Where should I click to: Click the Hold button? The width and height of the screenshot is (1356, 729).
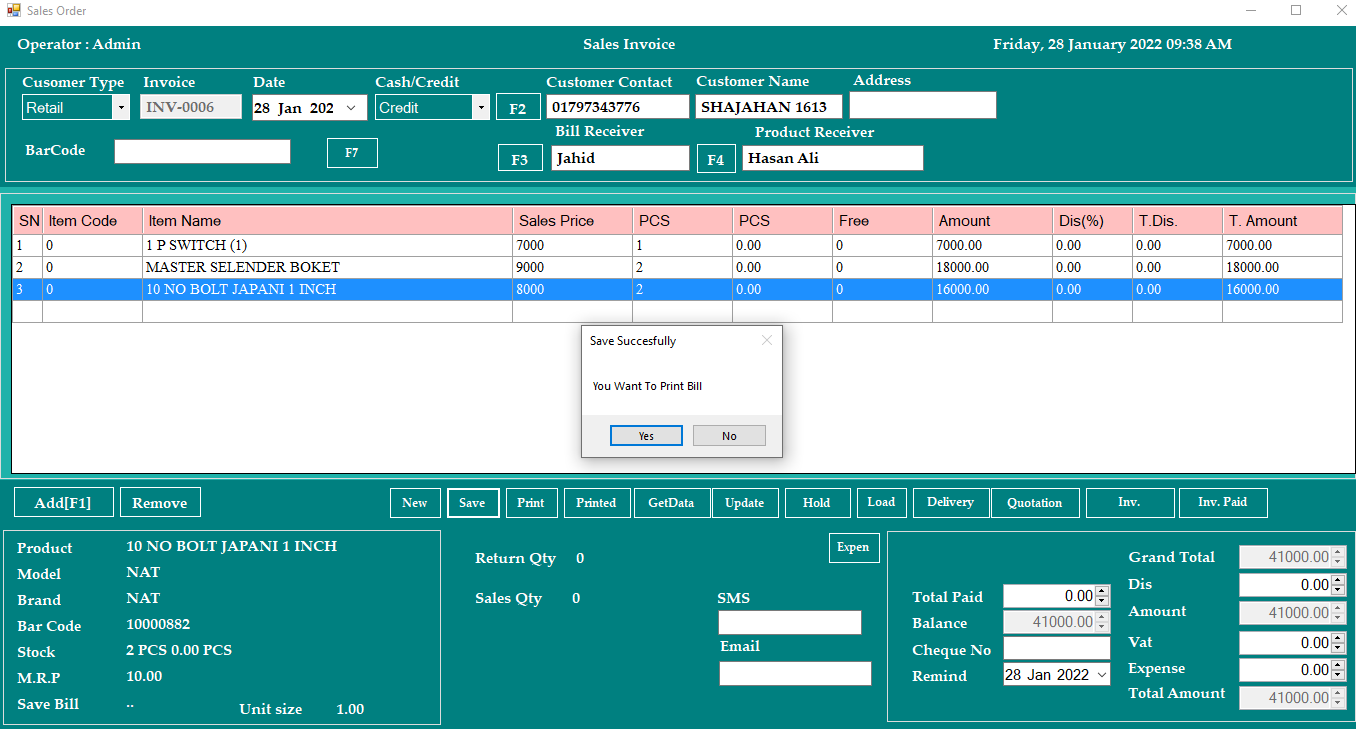[817, 503]
